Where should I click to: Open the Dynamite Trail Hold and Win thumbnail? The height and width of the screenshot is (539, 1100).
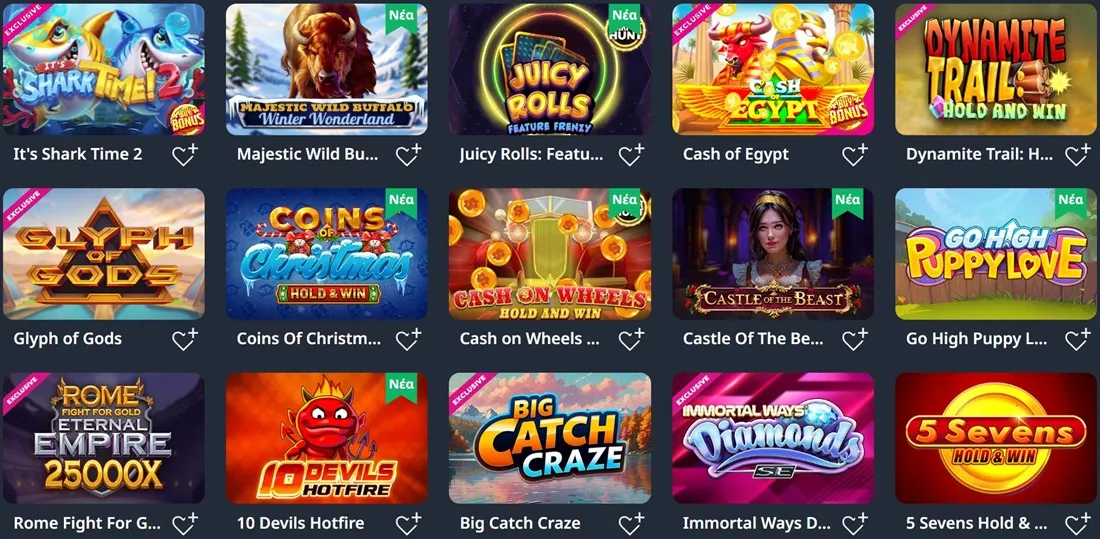click(x=996, y=69)
